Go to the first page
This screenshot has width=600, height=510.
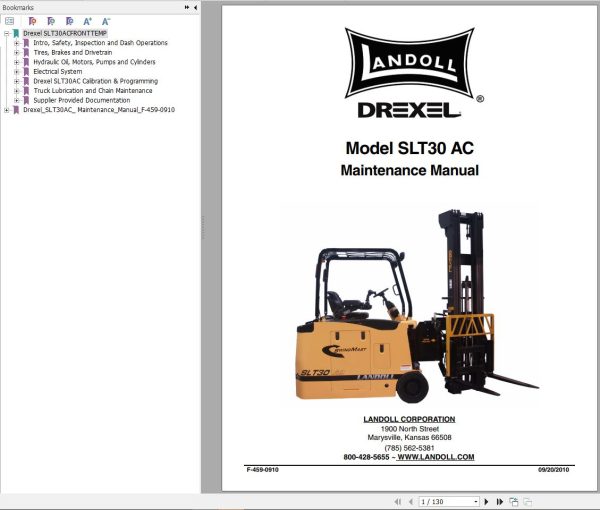(x=398, y=502)
